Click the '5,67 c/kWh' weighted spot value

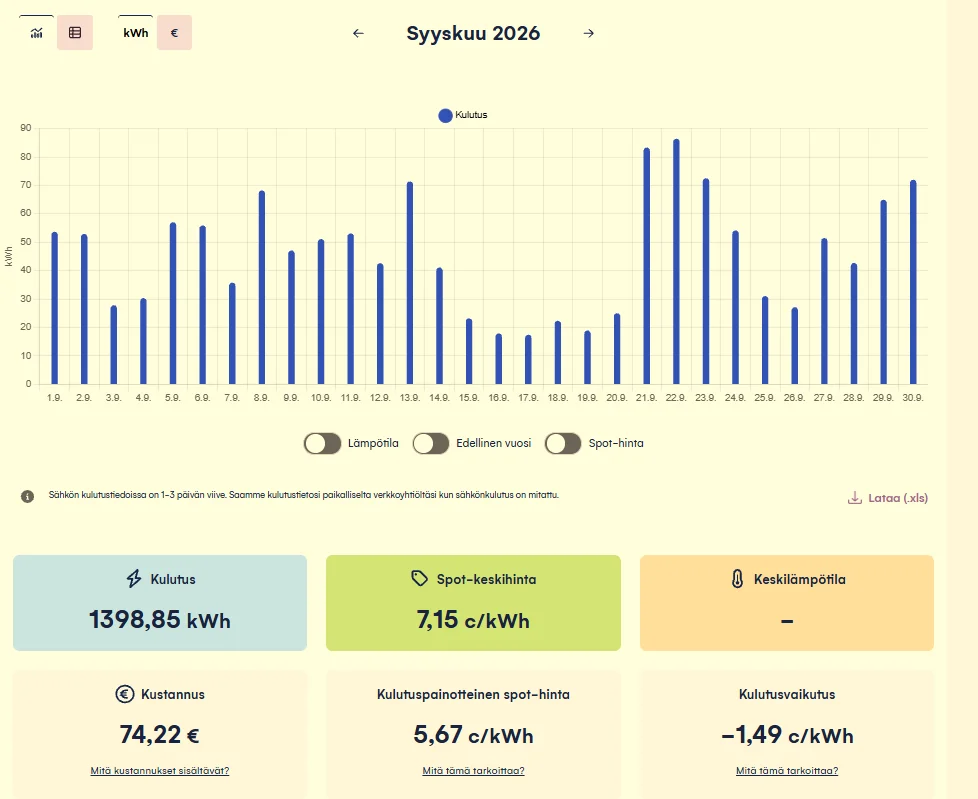[x=473, y=735]
